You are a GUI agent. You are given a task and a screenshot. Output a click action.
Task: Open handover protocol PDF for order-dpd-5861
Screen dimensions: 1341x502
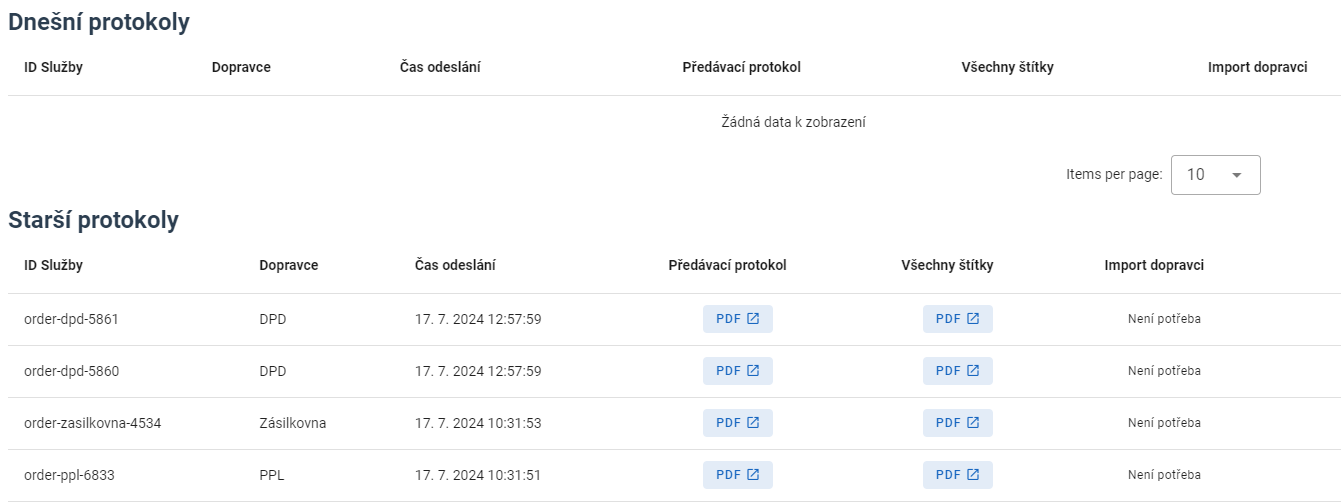738,319
